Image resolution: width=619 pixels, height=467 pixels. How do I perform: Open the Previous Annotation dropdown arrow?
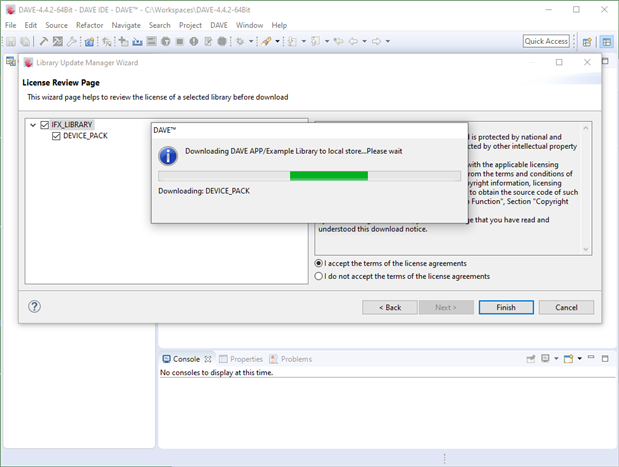point(327,41)
